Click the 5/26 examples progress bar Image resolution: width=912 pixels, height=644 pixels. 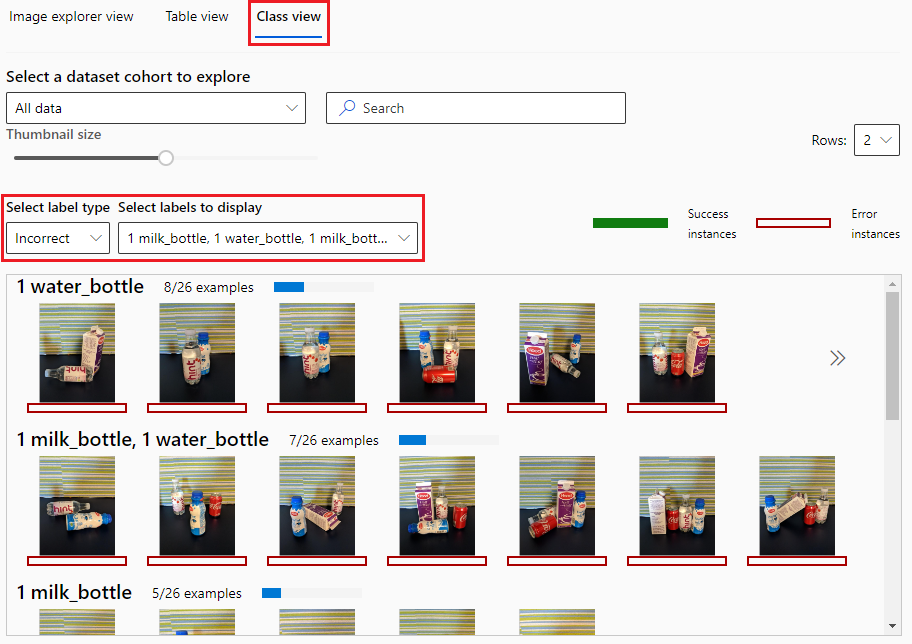pos(312,593)
